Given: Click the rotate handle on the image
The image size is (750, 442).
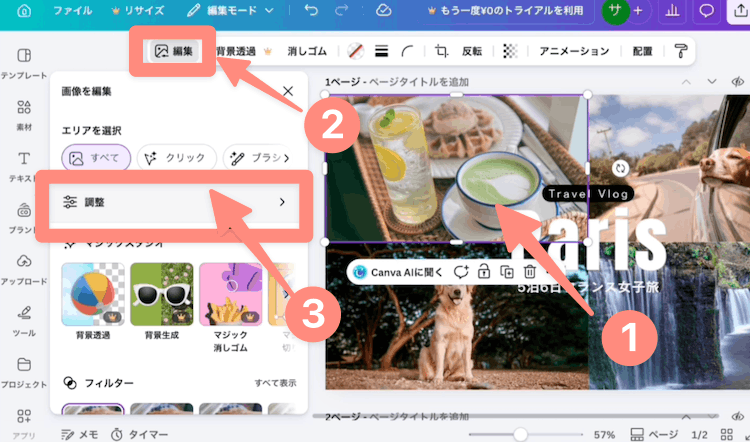Looking at the screenshot, I should point(620,168).
